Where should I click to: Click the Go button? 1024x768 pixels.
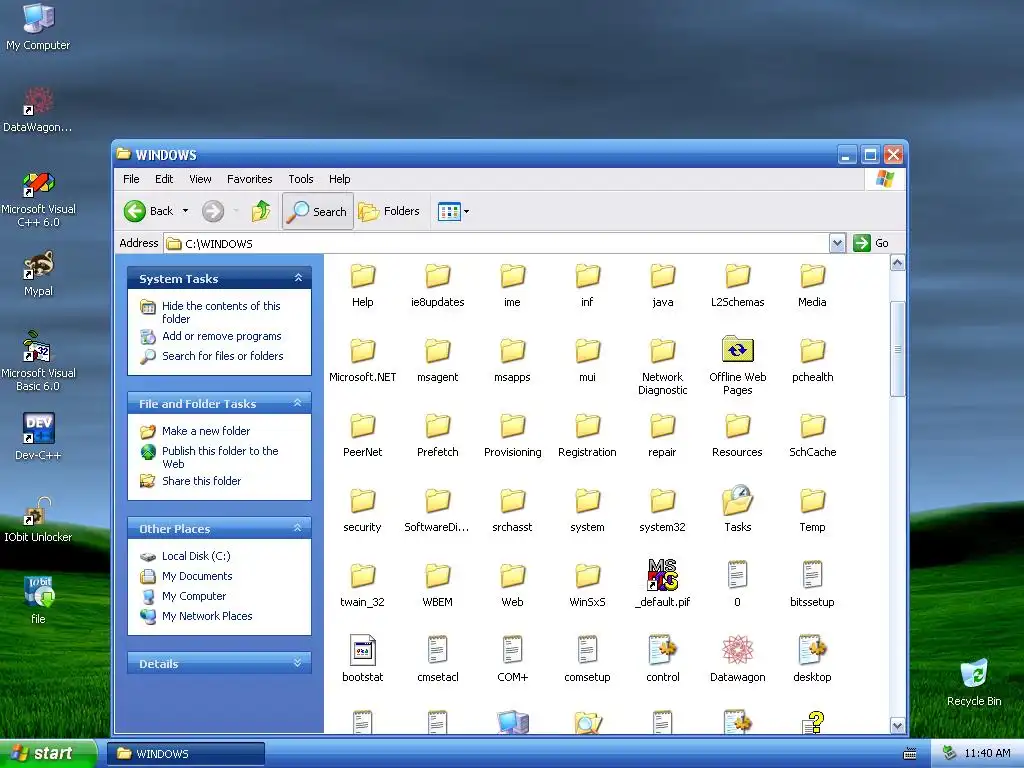click(x=871, y=243)
